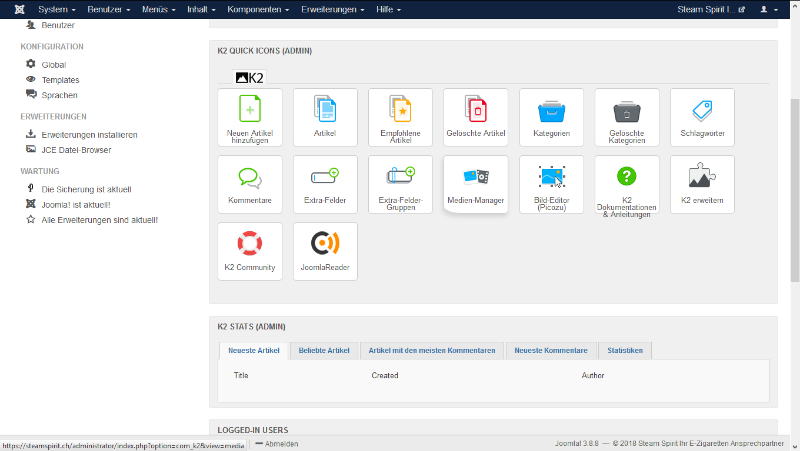The image size is (800, 451).
Task: Open Erweiterungen installieren link
Action: pyautogui.click(x=89, y=135)
